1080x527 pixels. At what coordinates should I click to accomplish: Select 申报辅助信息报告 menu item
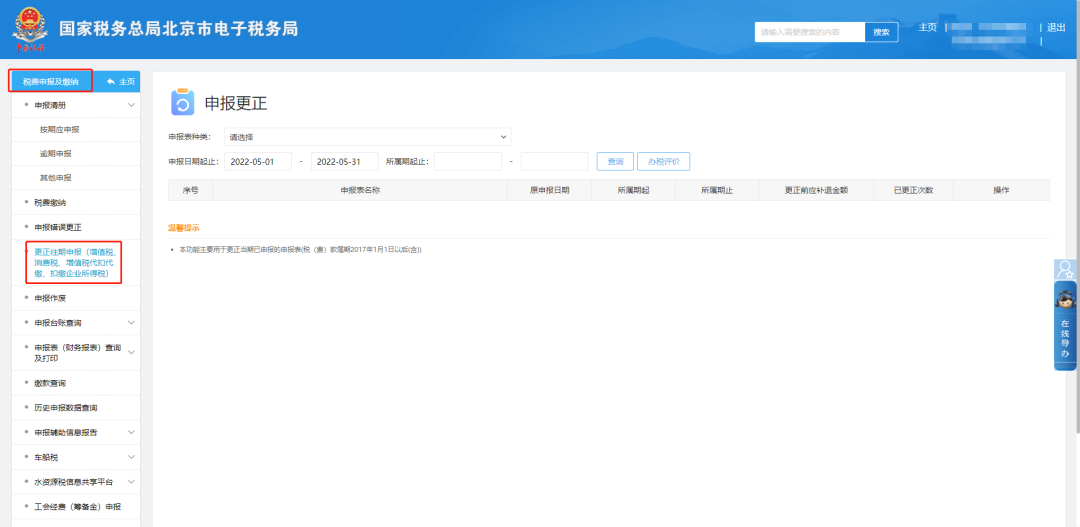pos(66,433)
